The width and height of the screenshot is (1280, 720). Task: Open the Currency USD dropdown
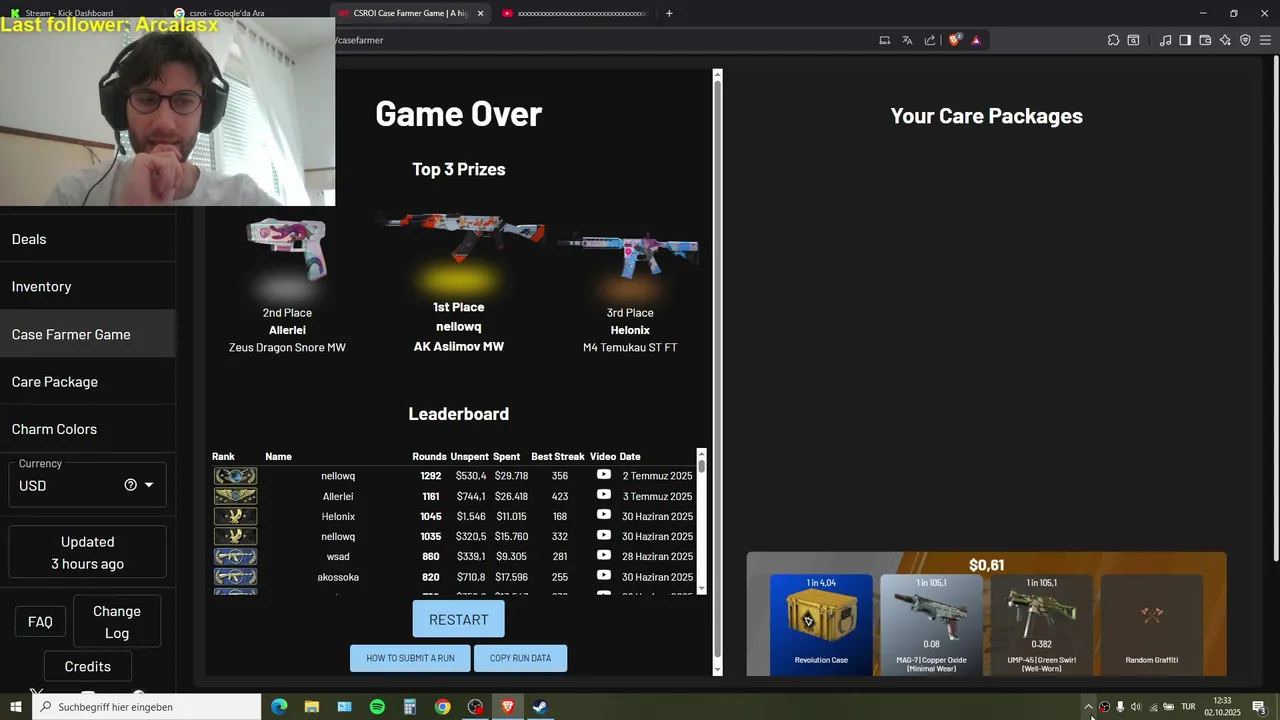pos(87,485)
